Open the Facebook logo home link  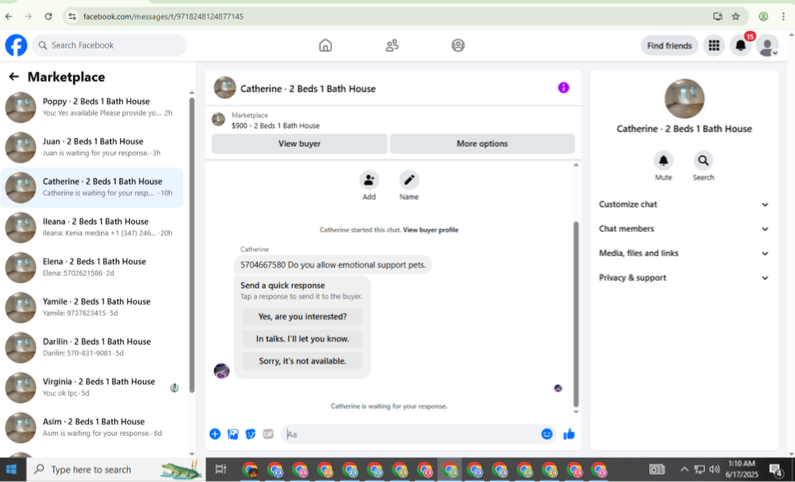[x=16, y=45]
